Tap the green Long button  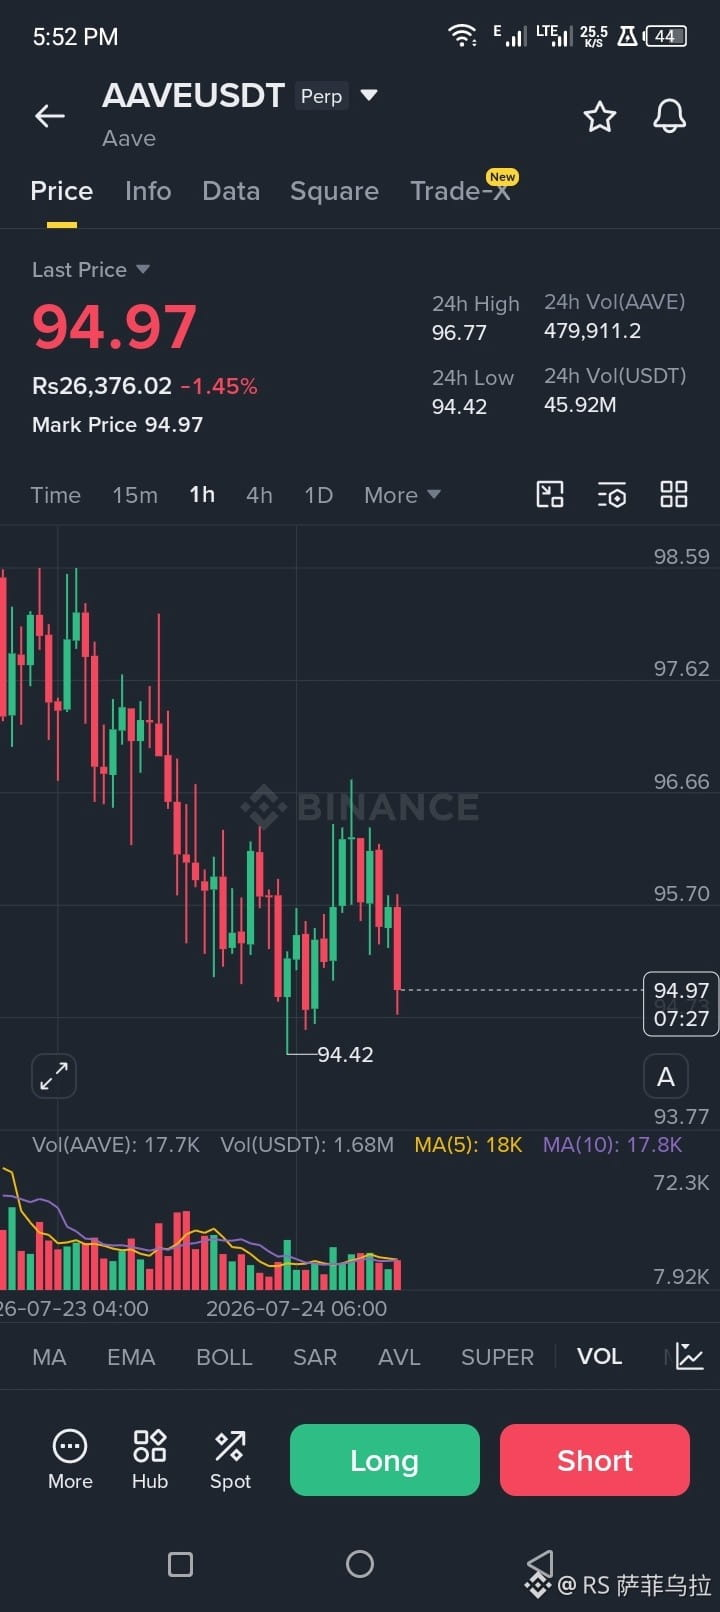385,1460
